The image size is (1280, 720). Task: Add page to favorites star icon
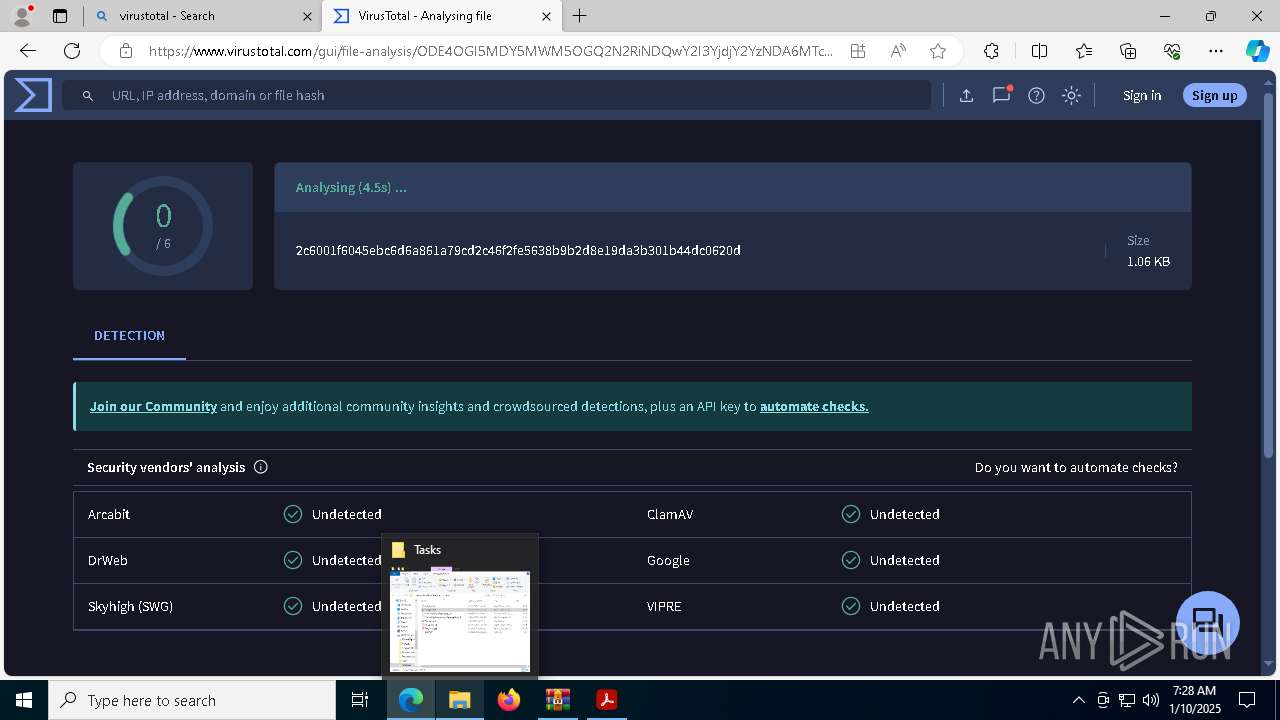[x=937, y=51]
